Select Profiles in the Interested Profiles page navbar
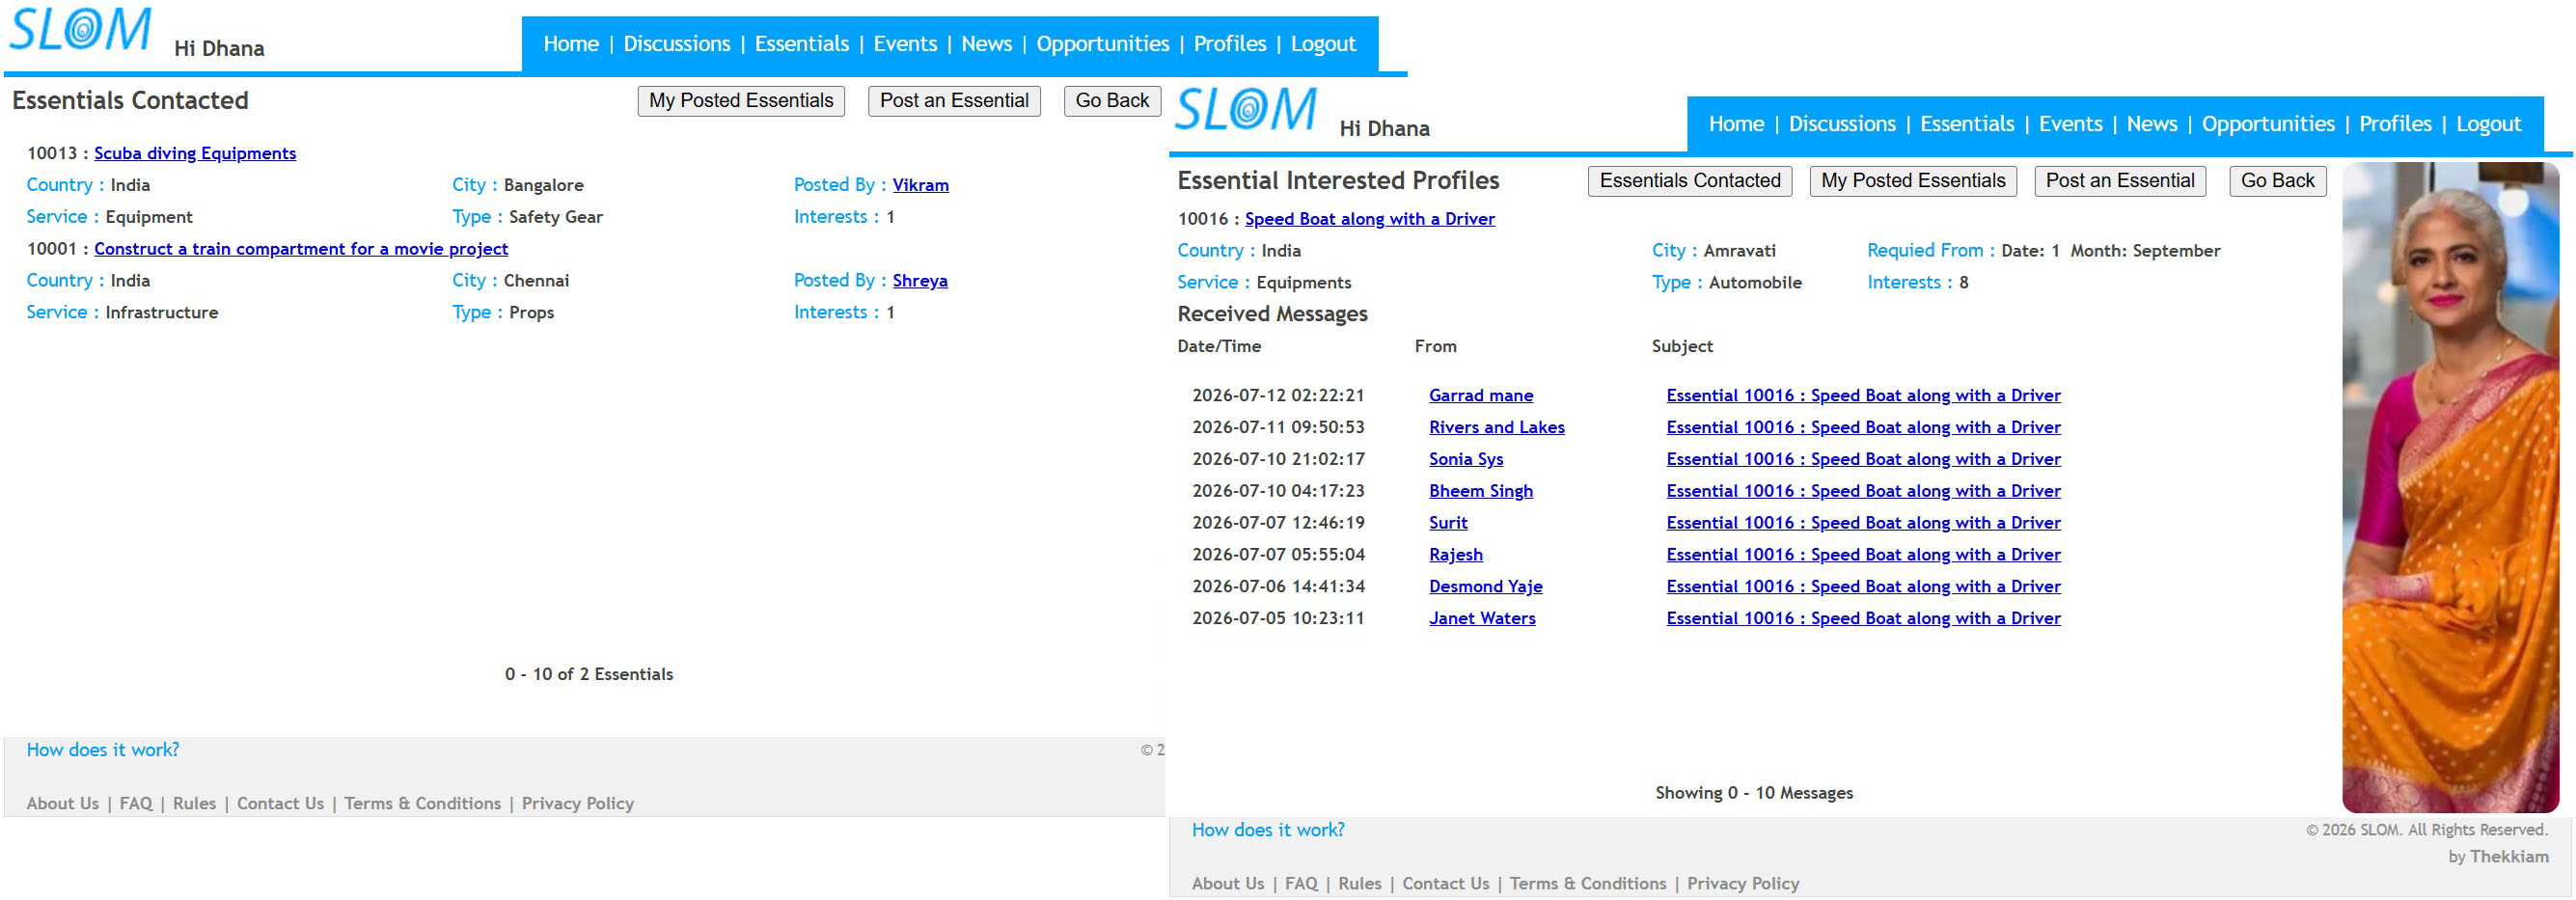The image size is (2576, 900). pos(2395,124)
